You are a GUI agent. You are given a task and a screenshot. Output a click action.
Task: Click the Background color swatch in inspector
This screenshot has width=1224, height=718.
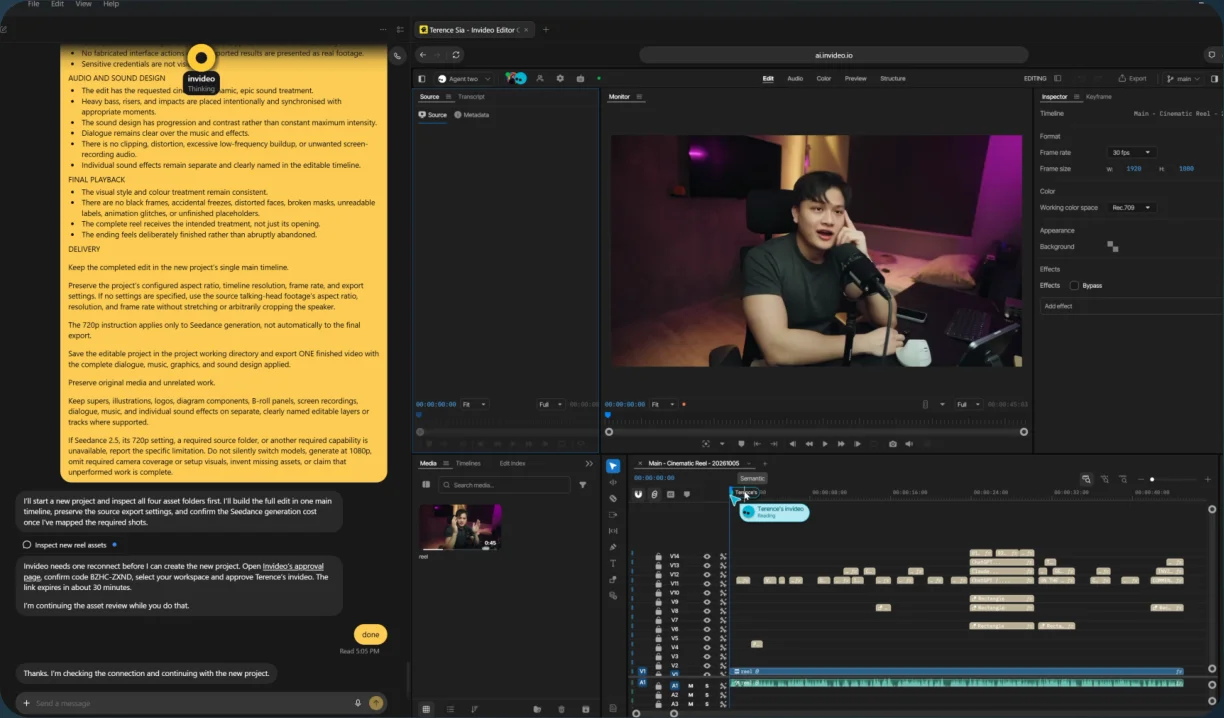[1113, 246]
